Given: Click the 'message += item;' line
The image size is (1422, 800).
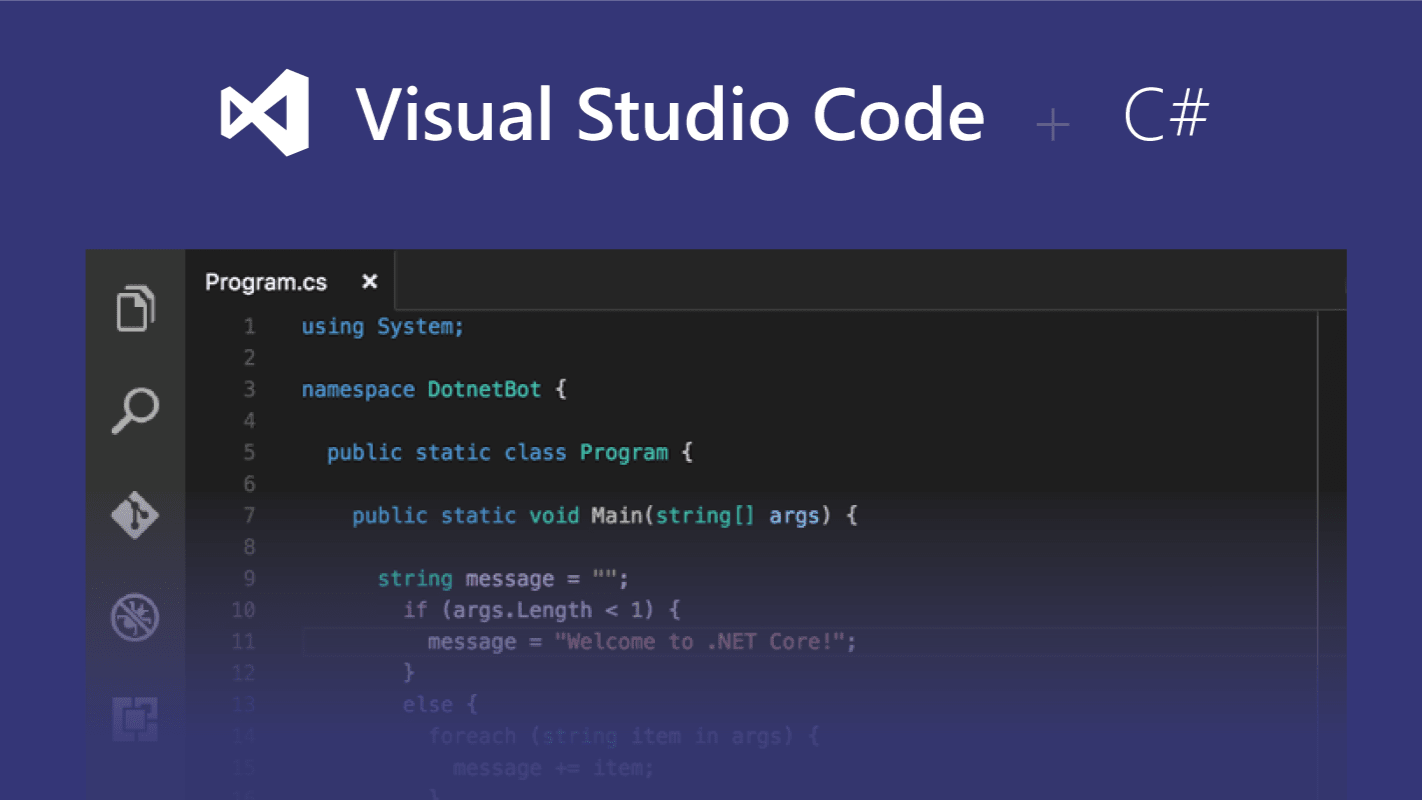Looking at the screenshot, I should pyautogui.click(x=554, y=768).
